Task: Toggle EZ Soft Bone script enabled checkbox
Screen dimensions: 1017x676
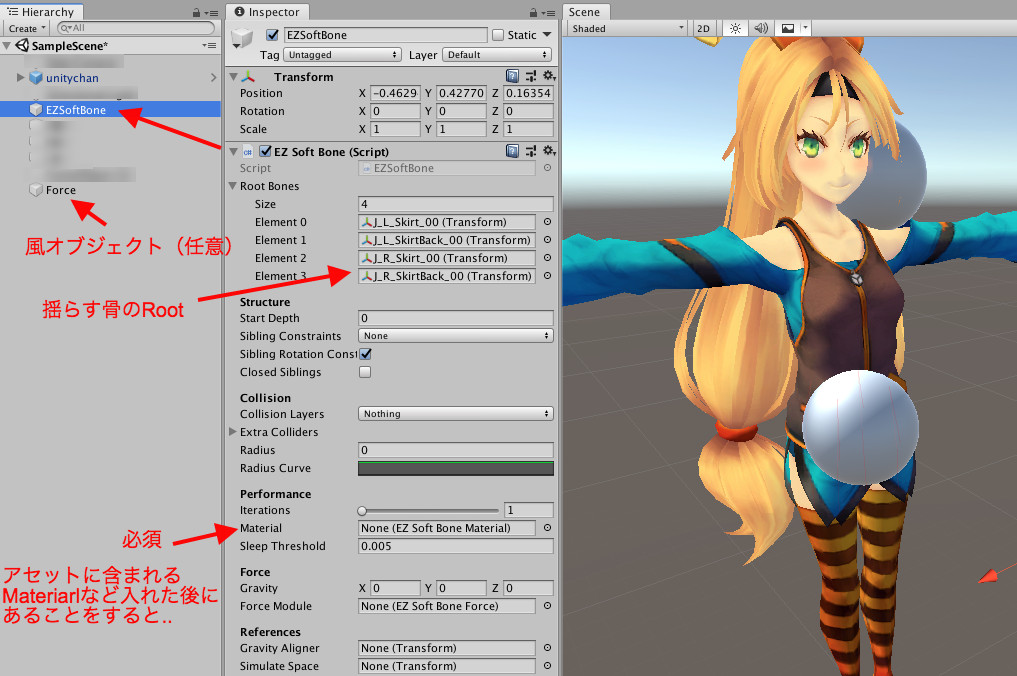Action: (265, 151)
